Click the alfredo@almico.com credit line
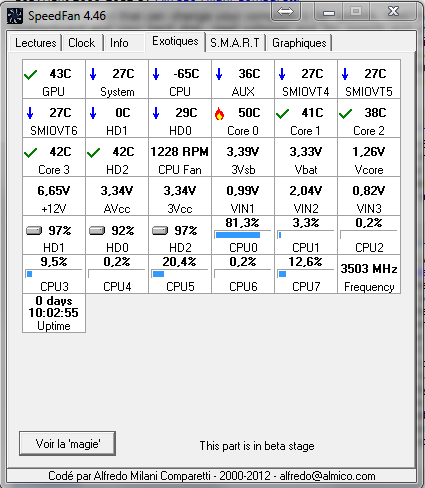Image resolution: width=425 pixels, height=488 pixels. pos(212,475)
